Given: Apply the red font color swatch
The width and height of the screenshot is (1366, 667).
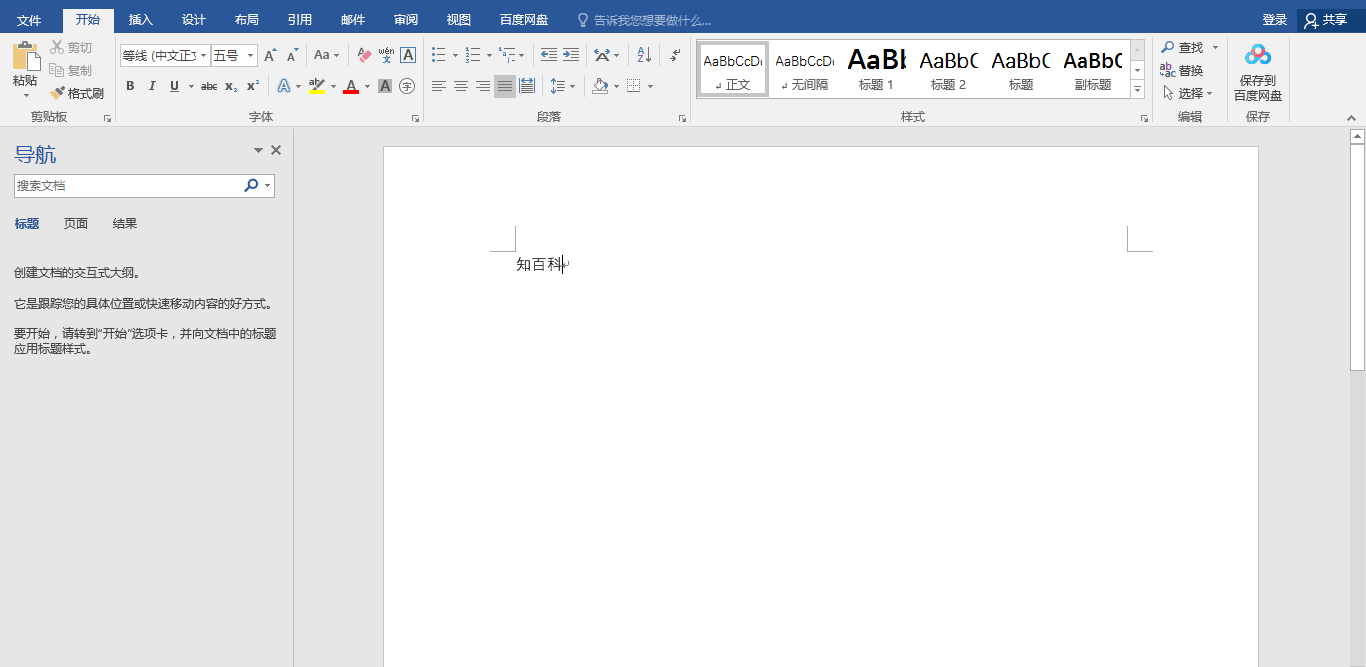Looking at the screenshot, I should click(x=351, y=86).
